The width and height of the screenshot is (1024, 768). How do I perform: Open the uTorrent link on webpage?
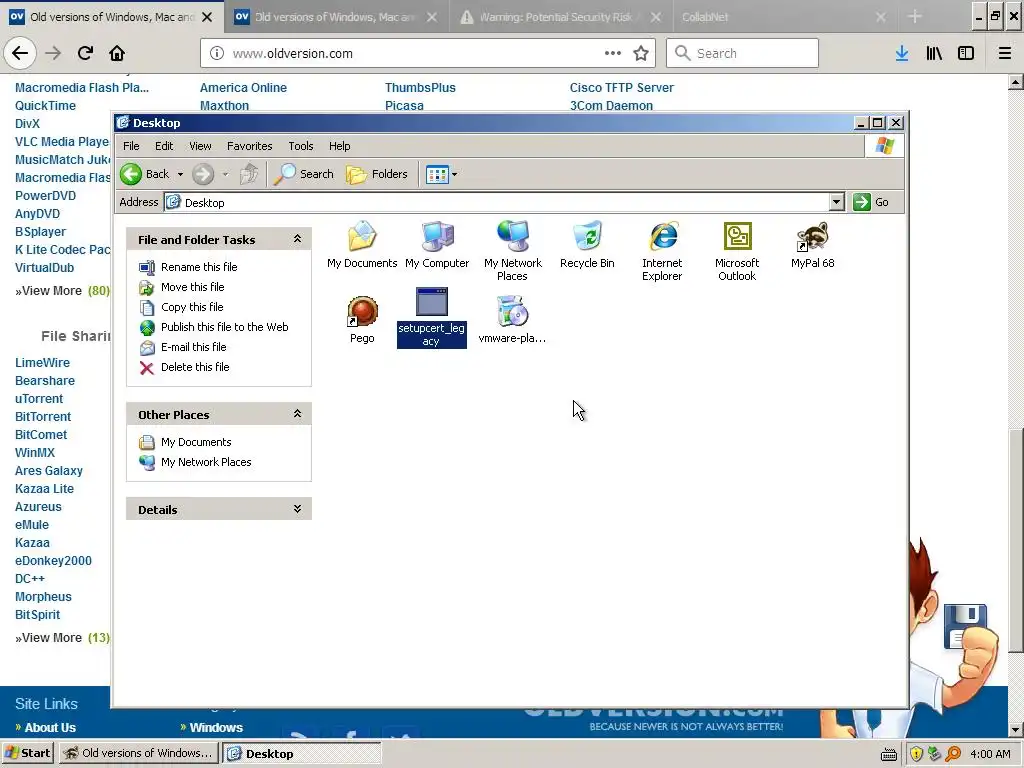coord(39,398)
